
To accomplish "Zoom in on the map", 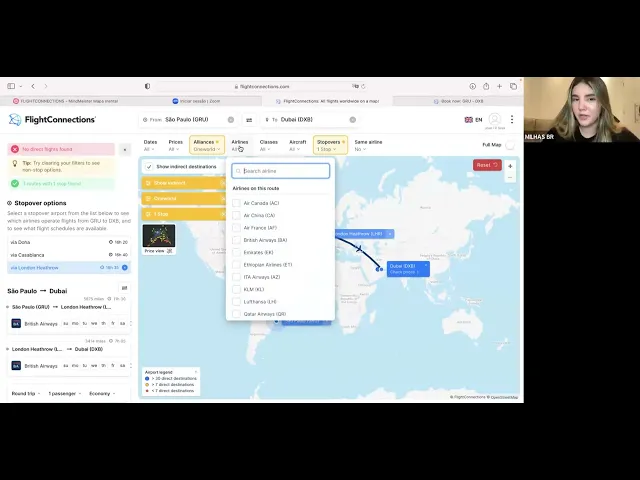I will pos(510,166).
